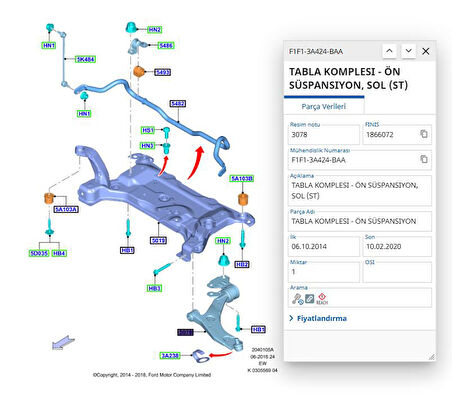452x394 pixels.
Task: Select the 5482 stabilizer bar callout
Action: 178,104
